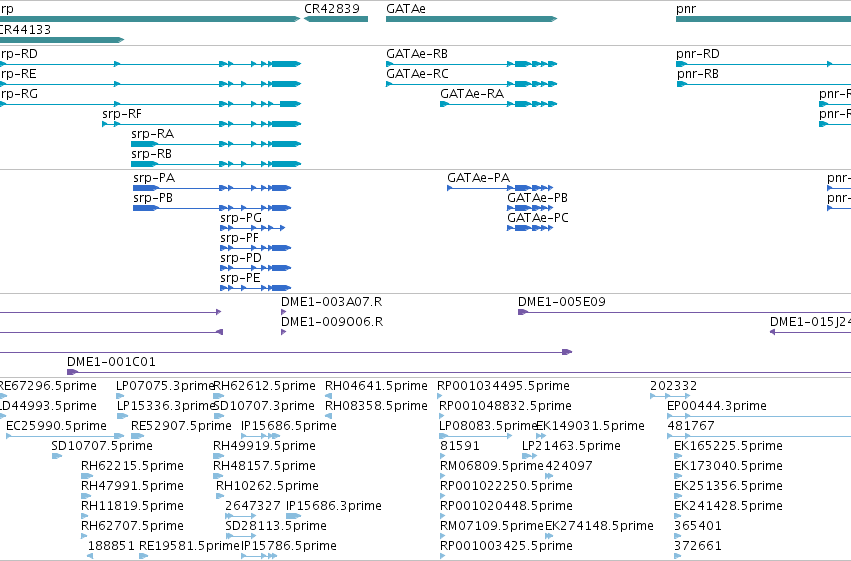
Task: Click the RH47991.5prime EST label
Action: click(132, 486)
